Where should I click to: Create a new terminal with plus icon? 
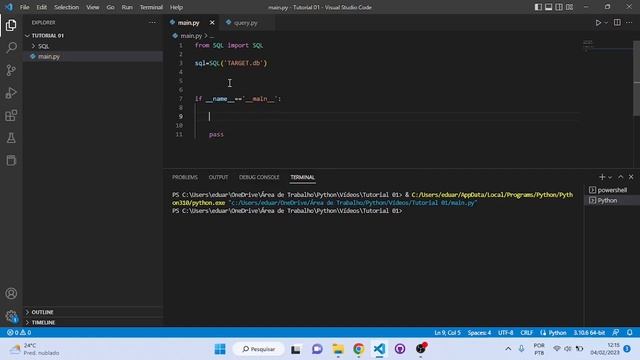(602, 177)
